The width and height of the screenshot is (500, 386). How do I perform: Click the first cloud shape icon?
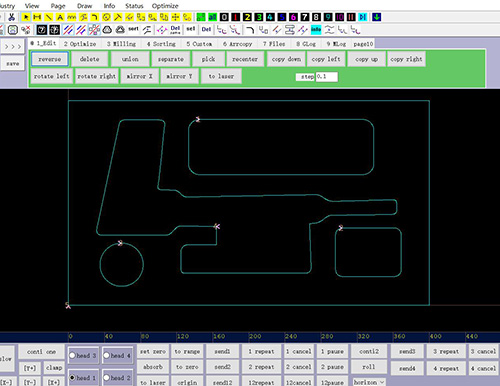[107, 30]
